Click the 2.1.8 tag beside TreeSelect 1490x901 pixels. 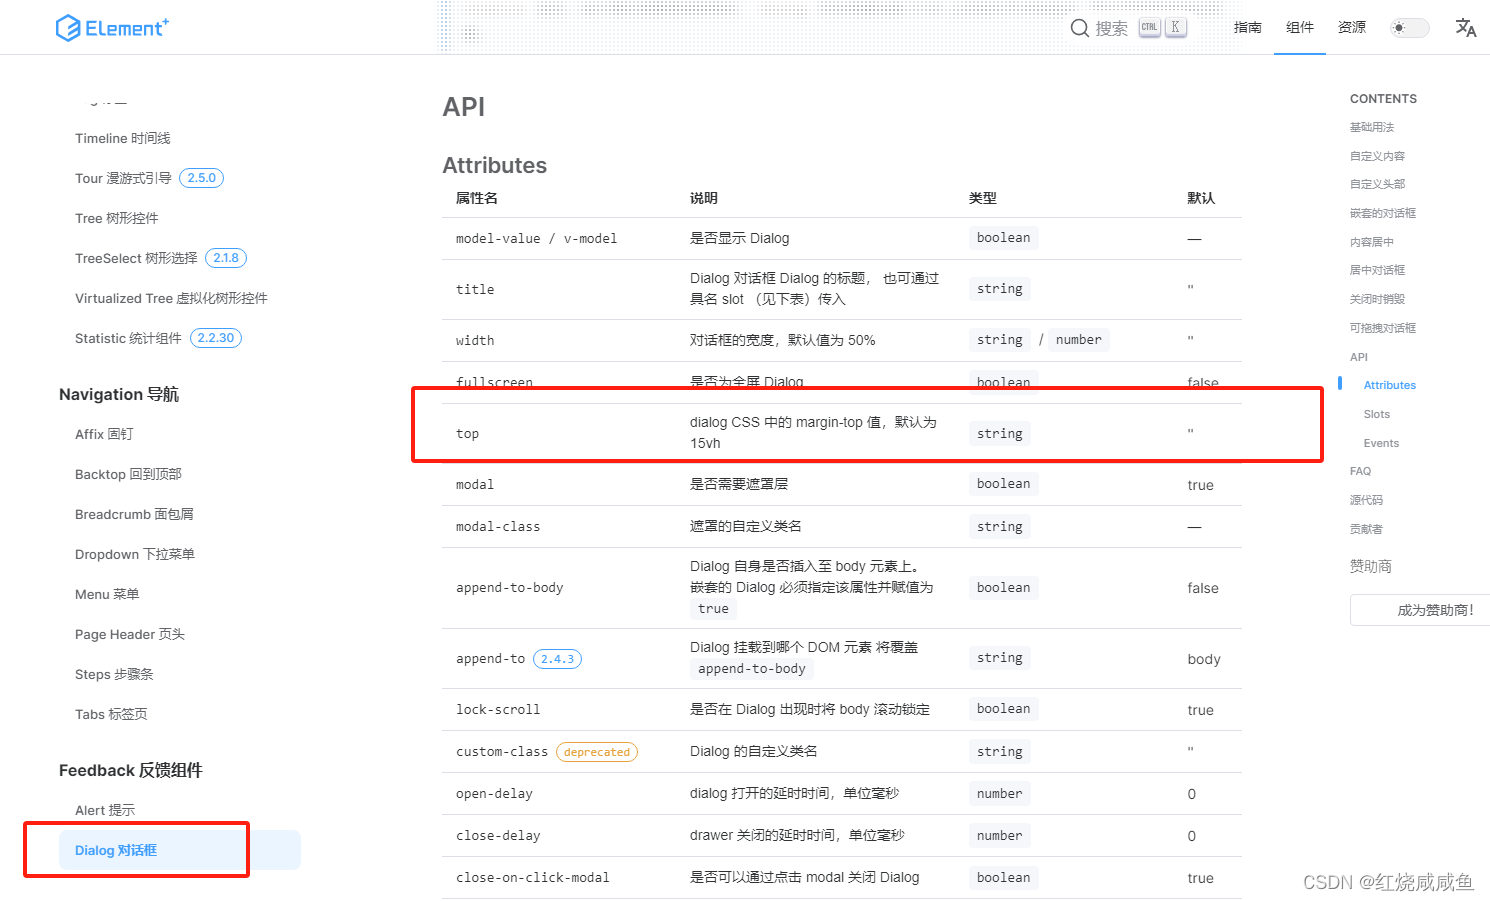pyautogui.click(x=226, y=258)
